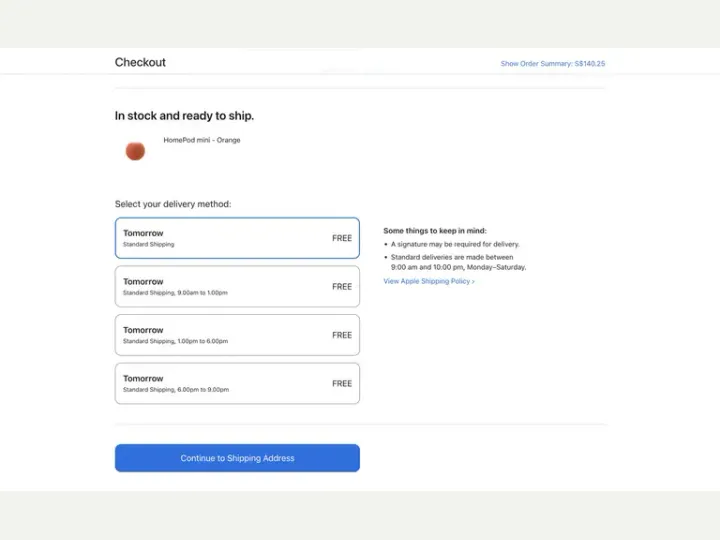The height and width of the screenshot is (540, 720).
Task: Choose the 1.00pm to 6.00pm delivery slot
Action: (237, 335)
